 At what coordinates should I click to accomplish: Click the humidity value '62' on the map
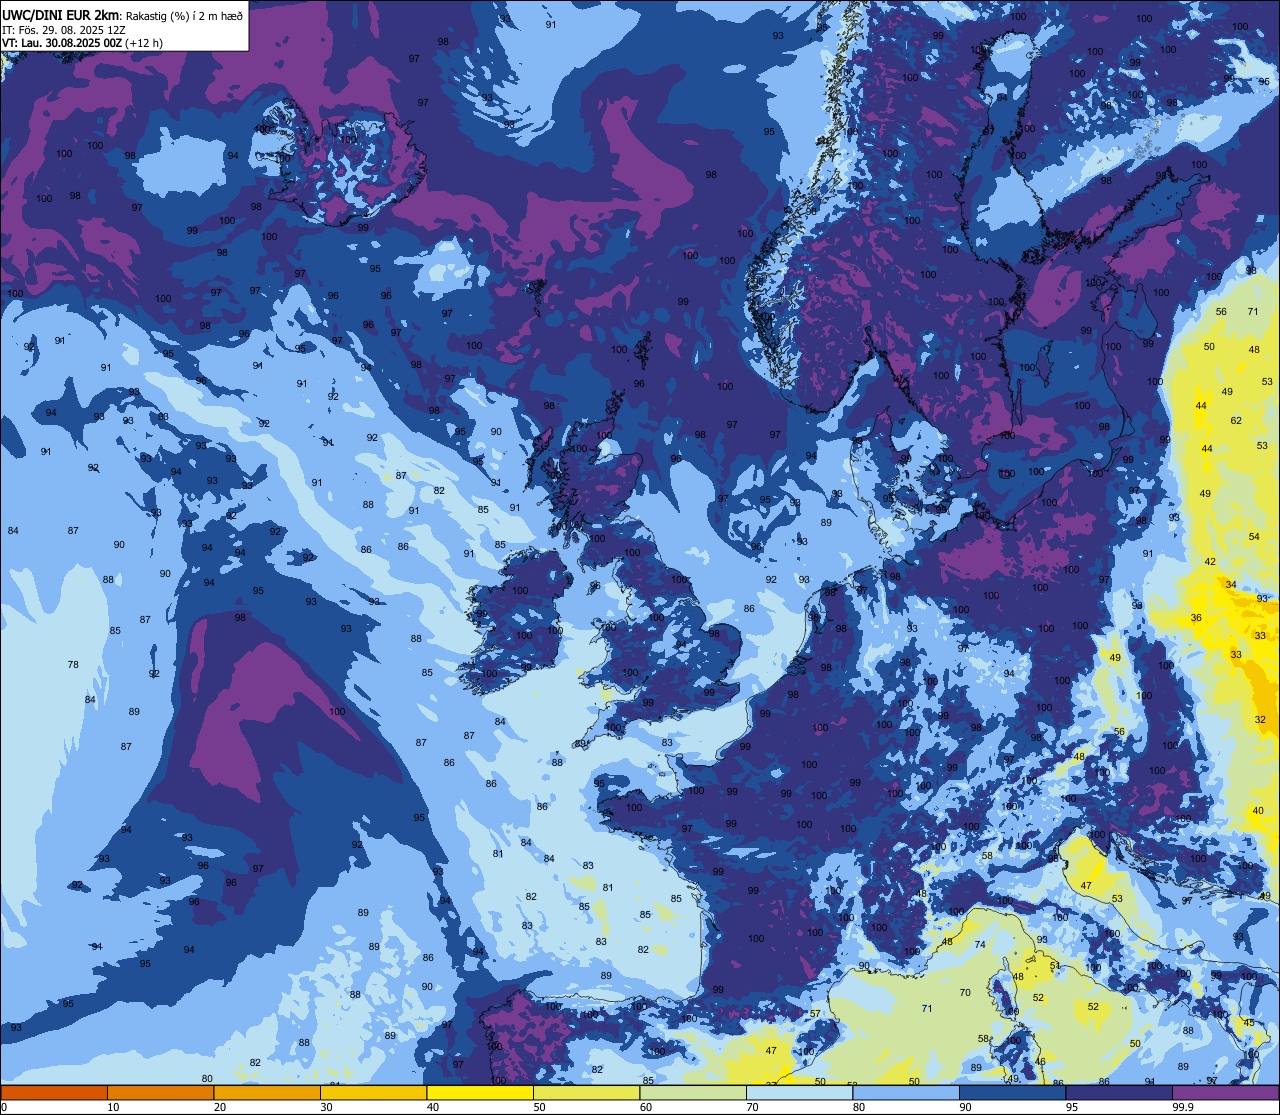point(1236,421)
